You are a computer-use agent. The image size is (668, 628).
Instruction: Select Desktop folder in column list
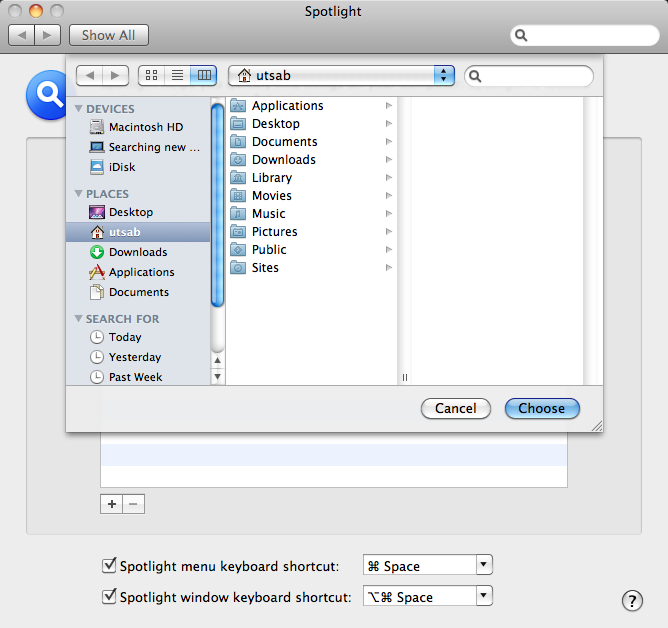311,124
